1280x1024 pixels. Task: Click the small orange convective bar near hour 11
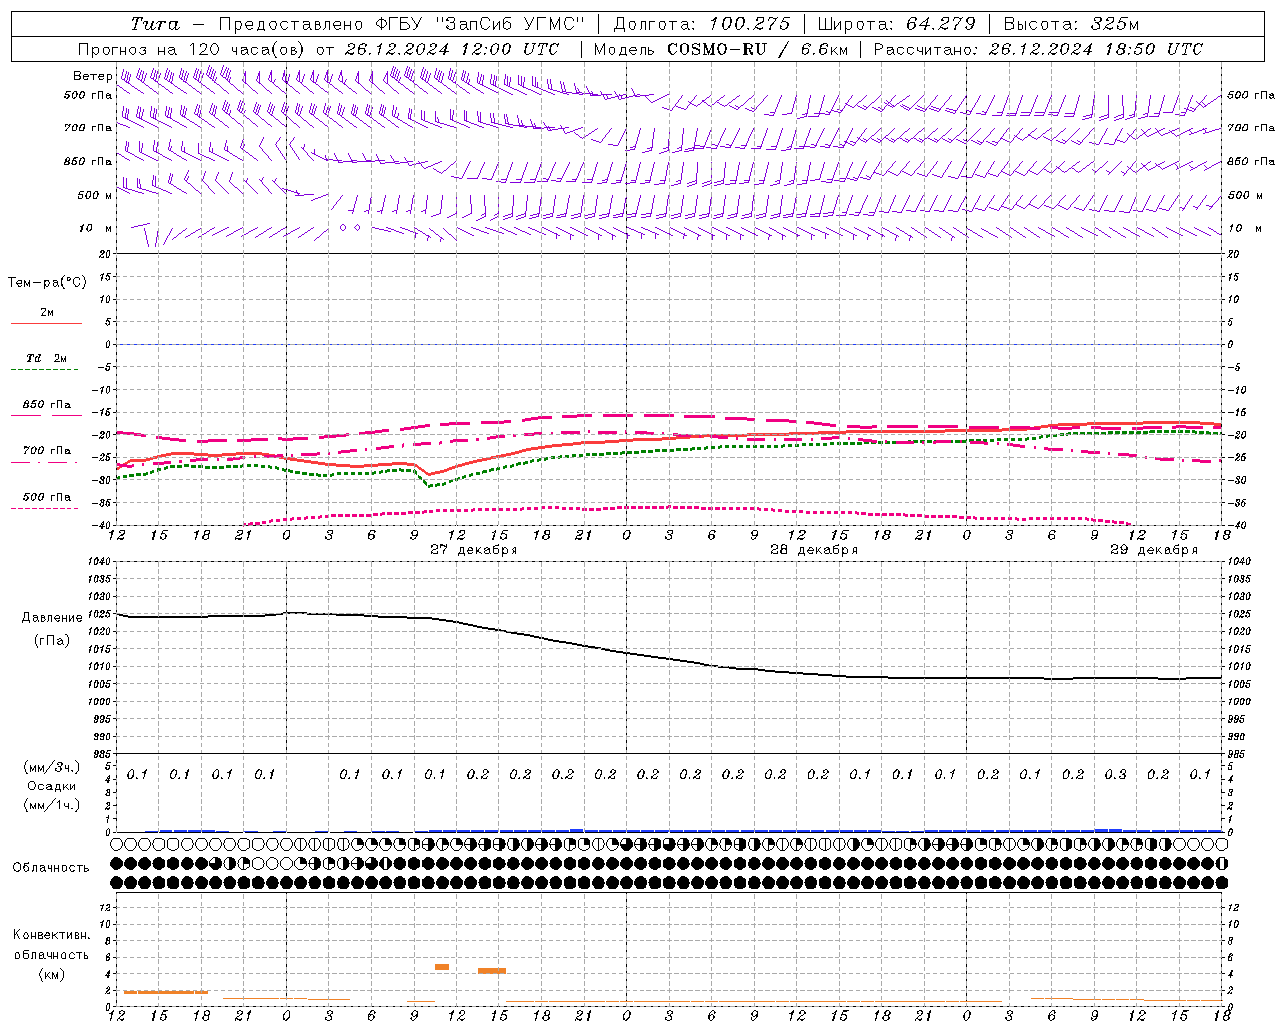442,967
